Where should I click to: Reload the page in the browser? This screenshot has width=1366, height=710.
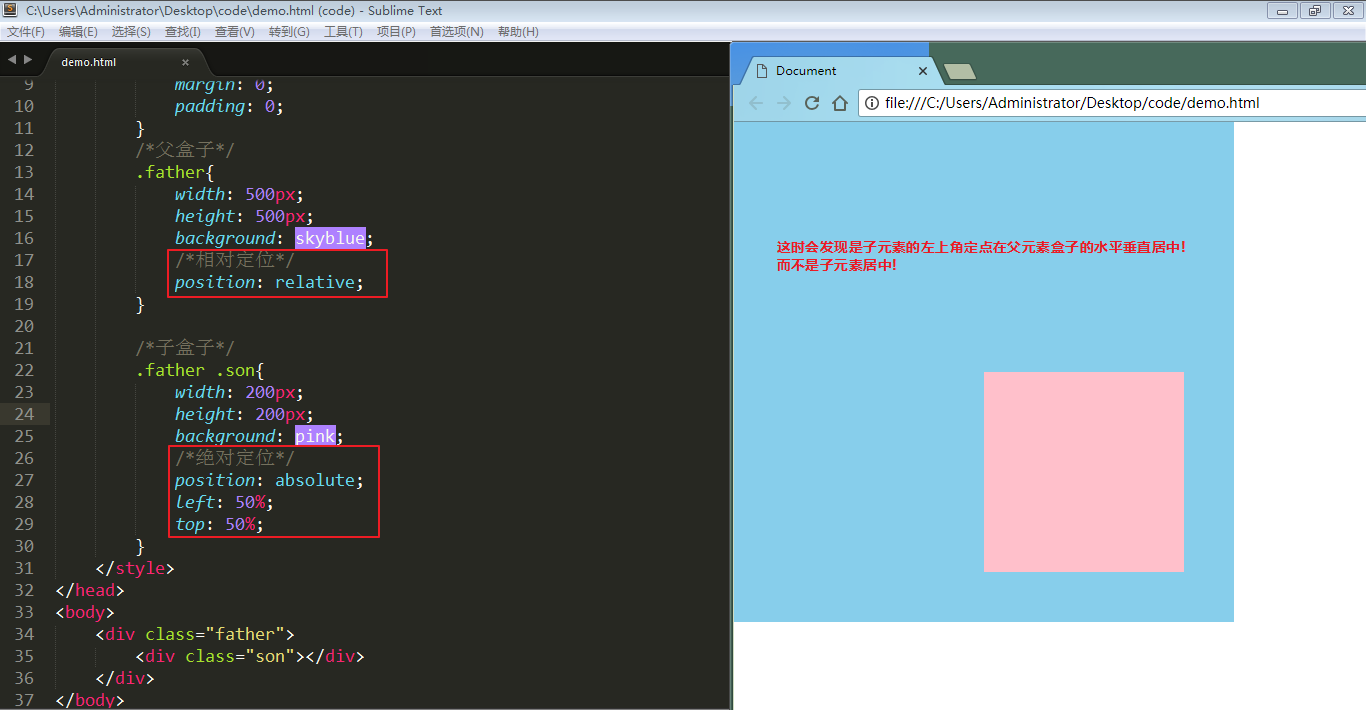click(x=812, y=103)
